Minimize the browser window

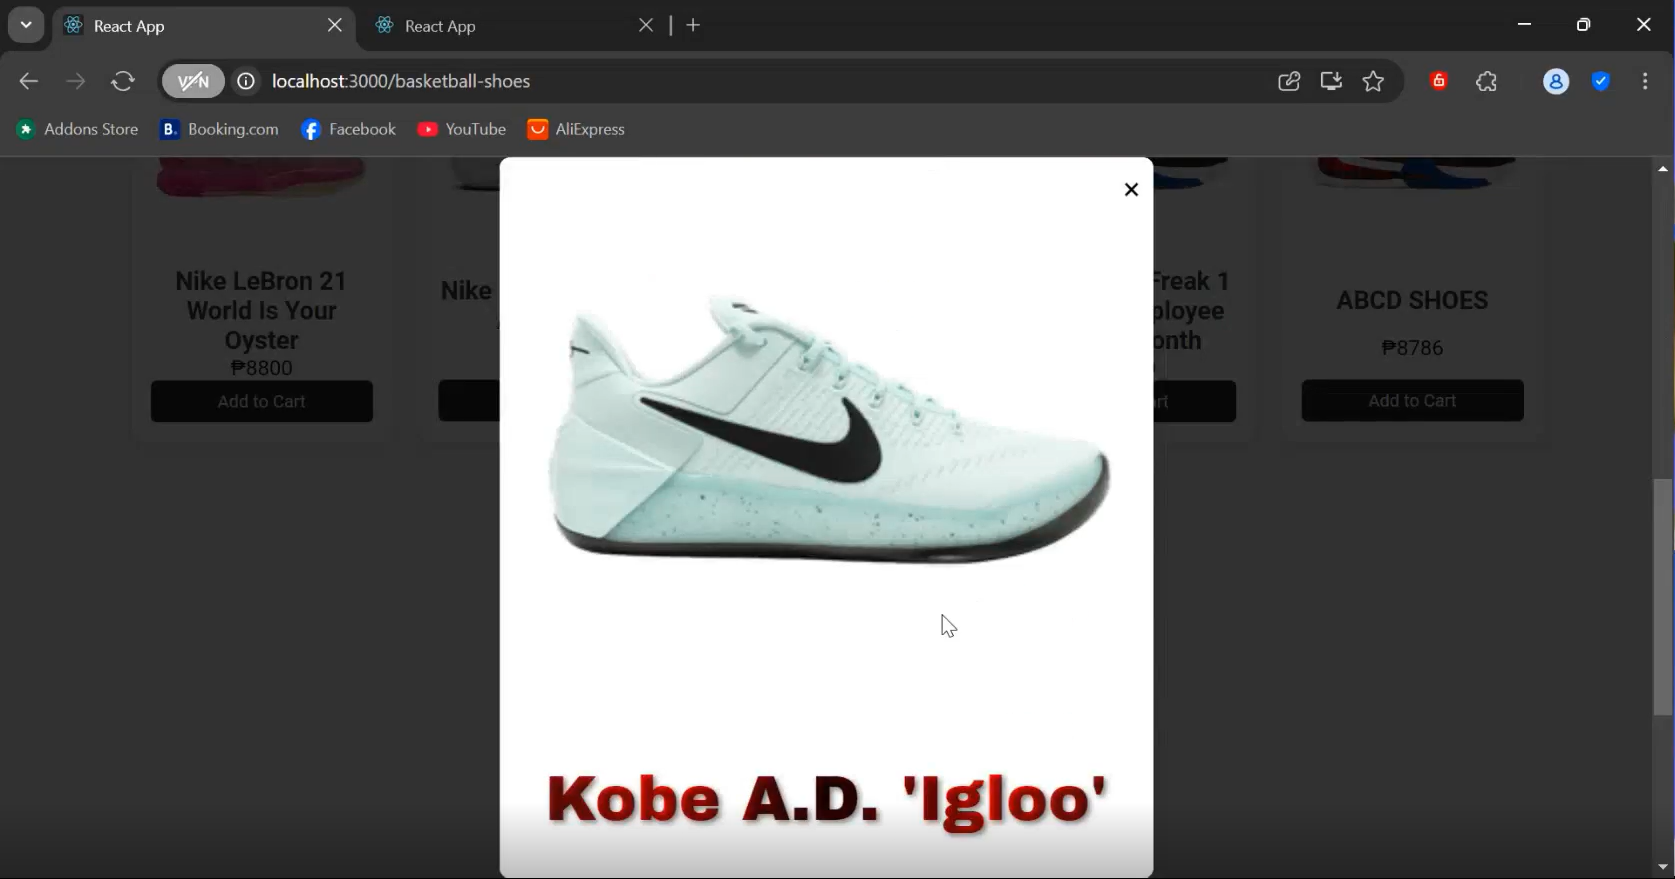(1524, 25)
